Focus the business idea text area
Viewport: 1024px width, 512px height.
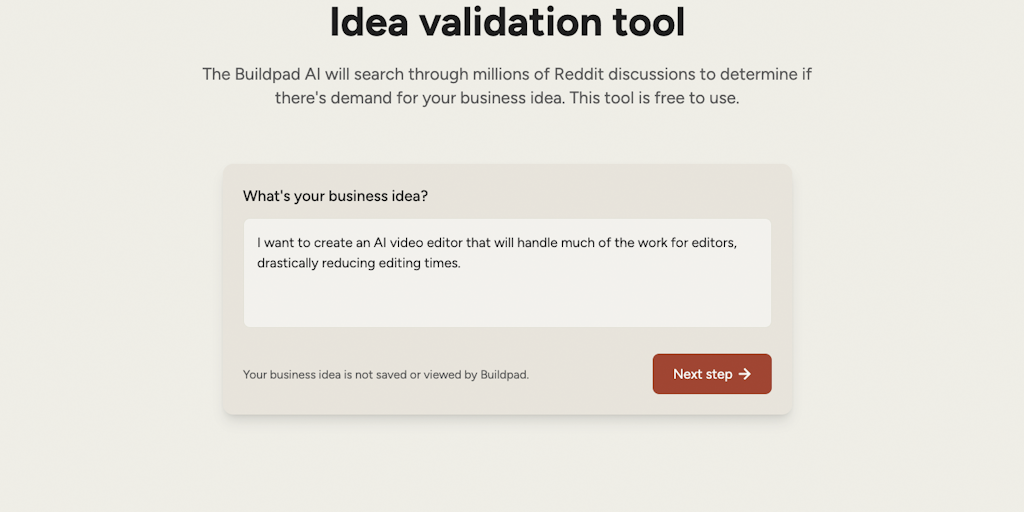(507, 273)
